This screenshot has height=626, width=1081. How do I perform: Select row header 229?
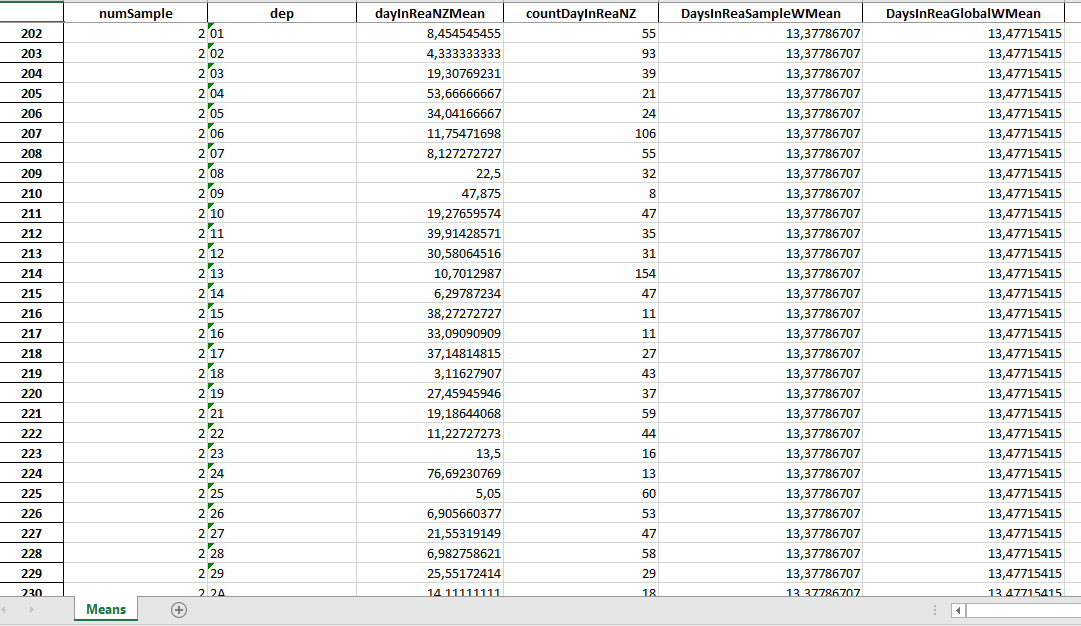pos(32,574)
